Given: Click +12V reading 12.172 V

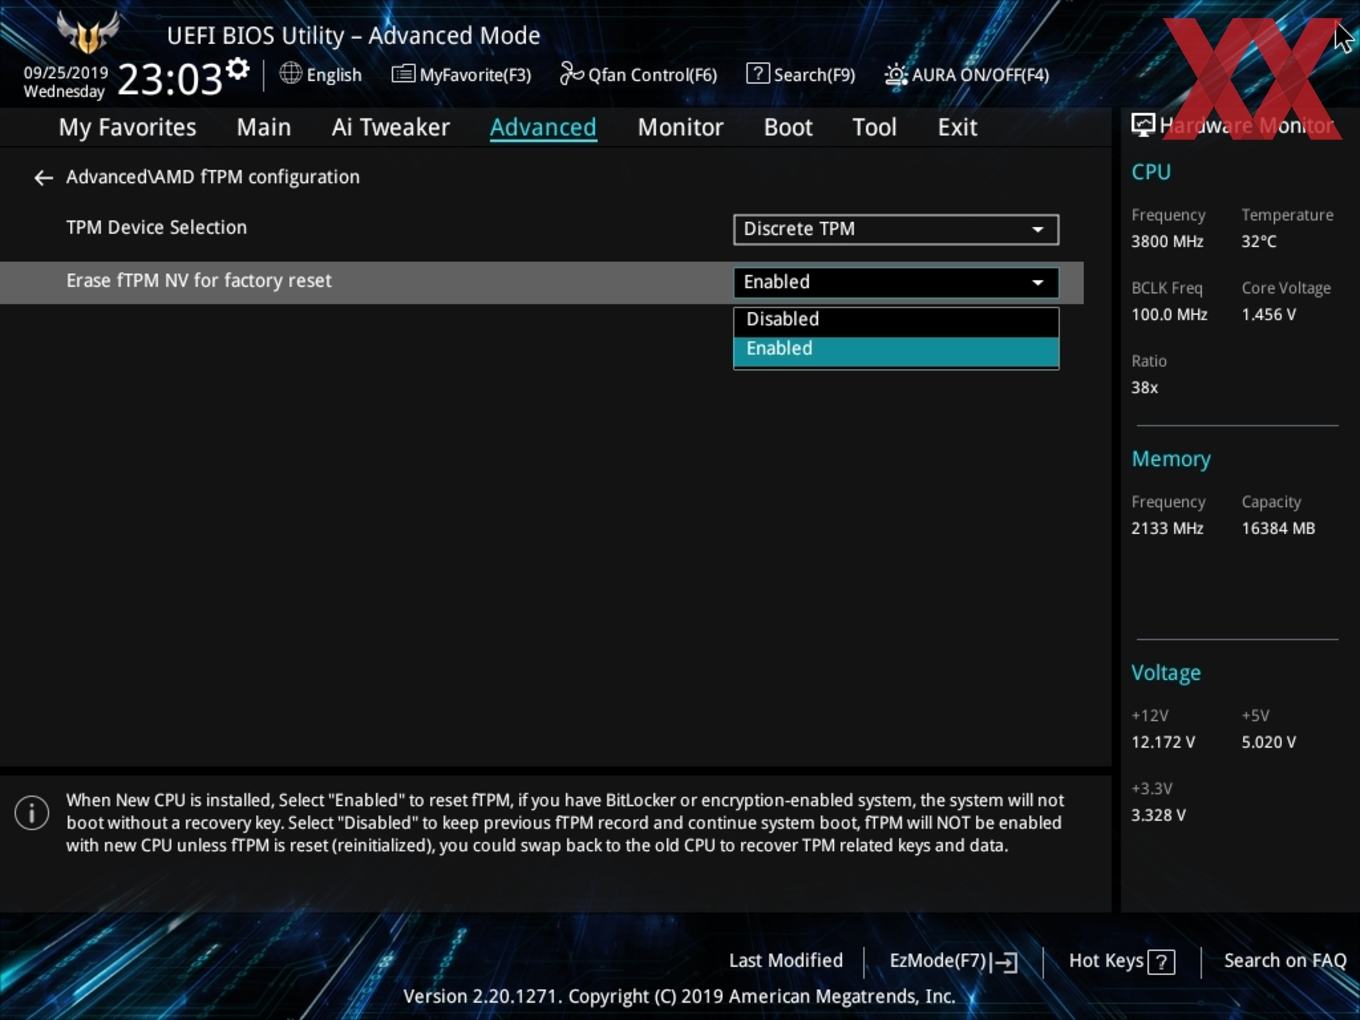Looking at the screenshot, I should 1163,743.
